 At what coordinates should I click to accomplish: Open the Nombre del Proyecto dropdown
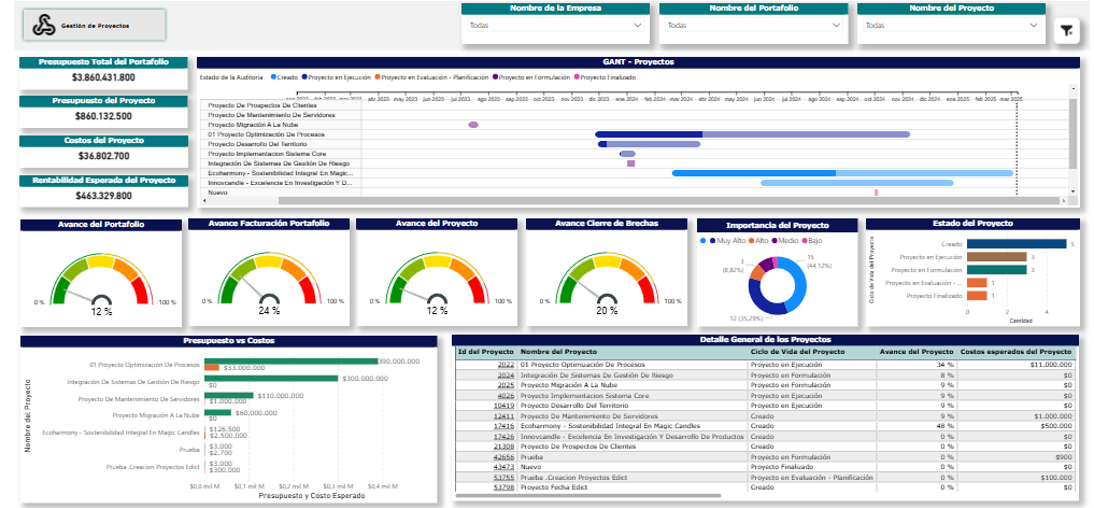click(x=950, y=26)
